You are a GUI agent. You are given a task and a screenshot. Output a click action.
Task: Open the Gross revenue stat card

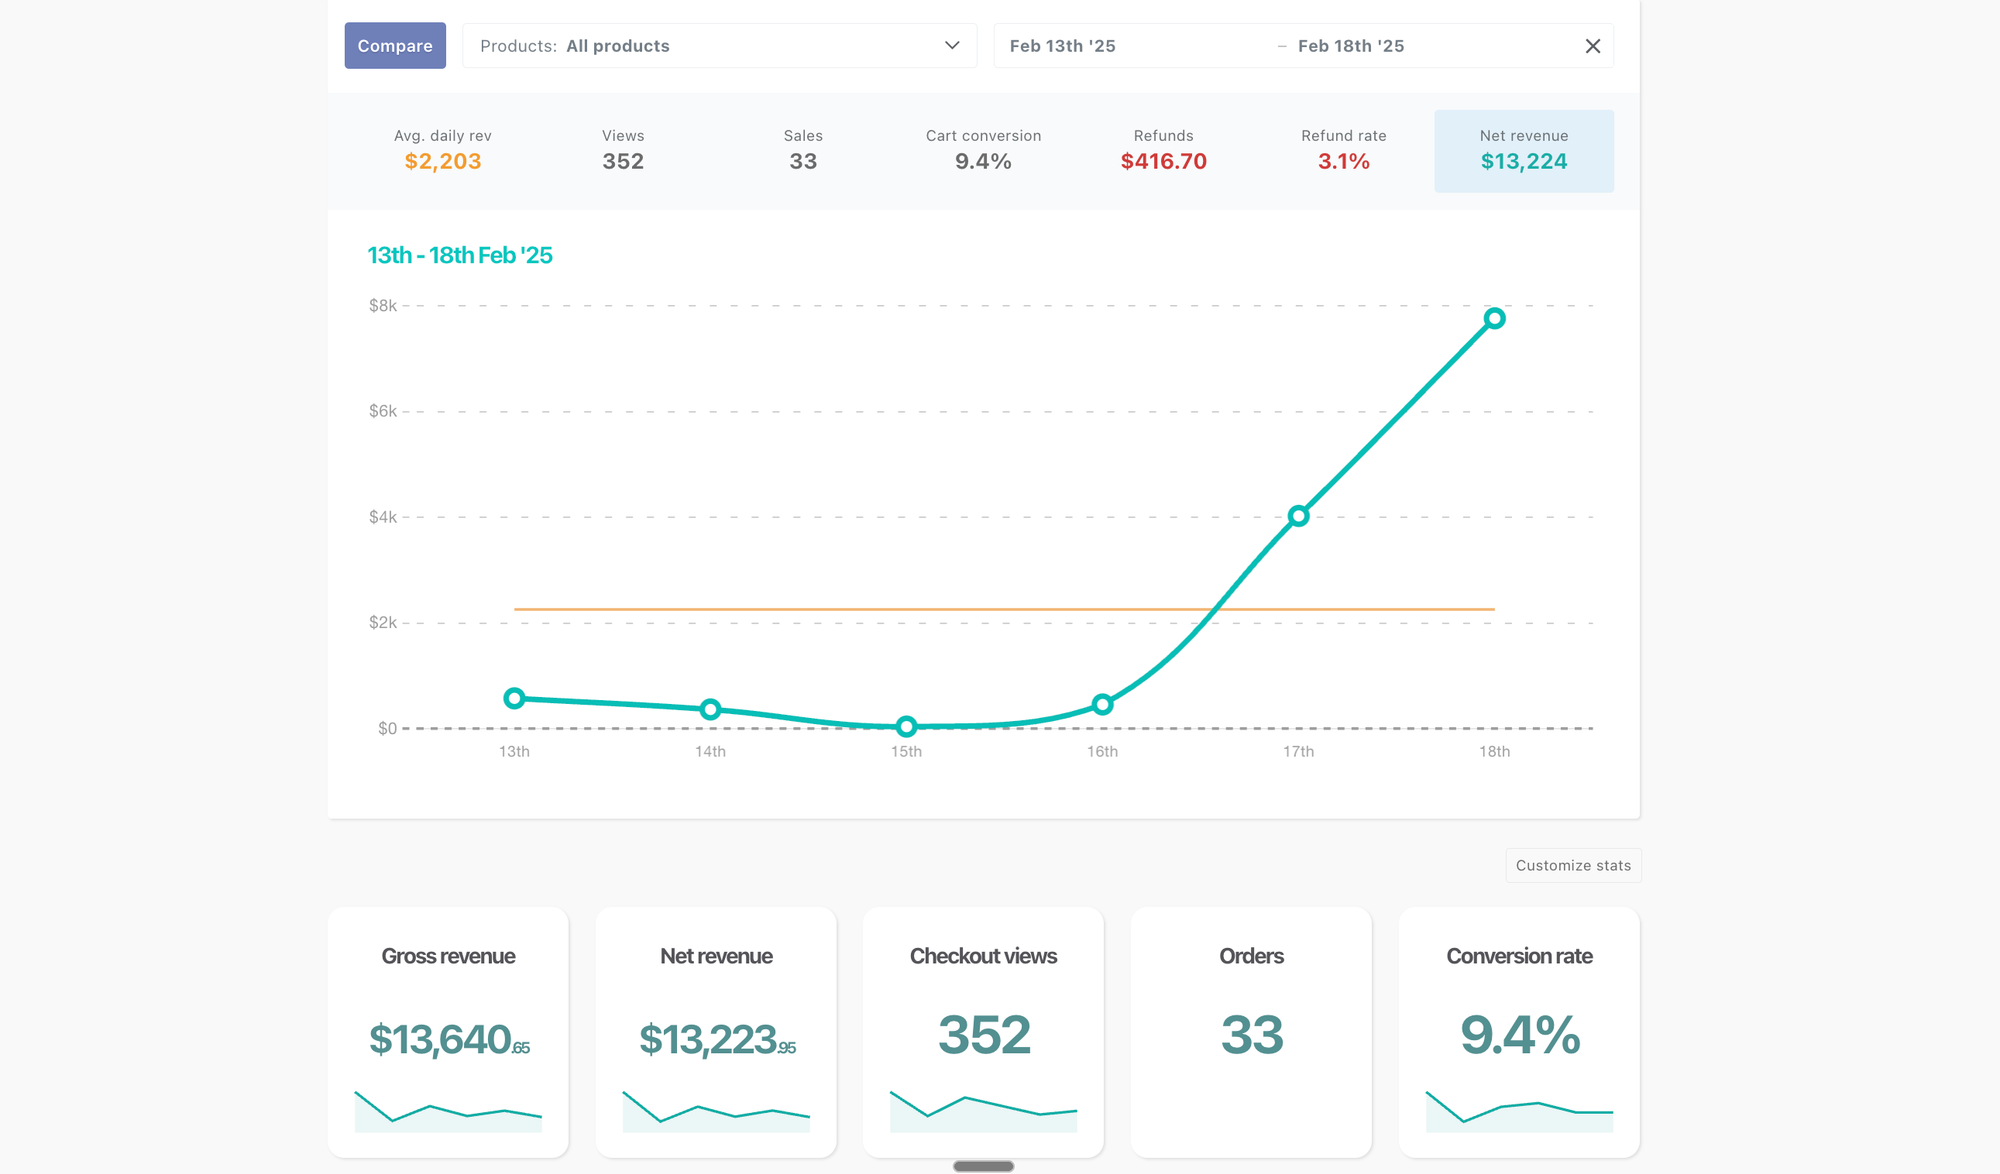click(448, 1031)
